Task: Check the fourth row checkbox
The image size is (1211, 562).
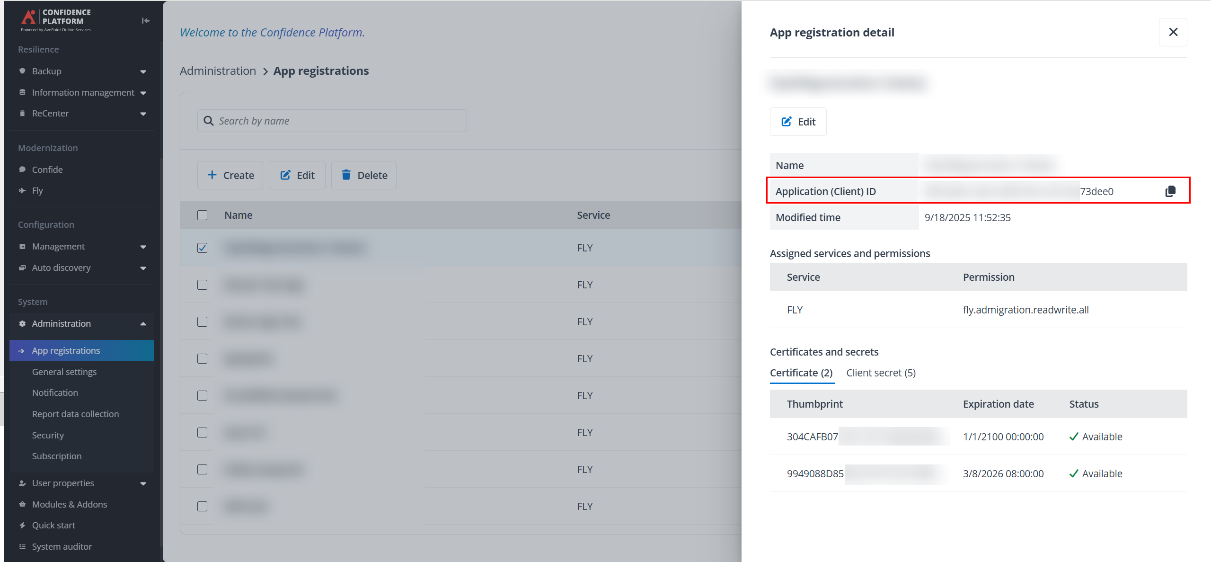Action: [x=203, y=359]
